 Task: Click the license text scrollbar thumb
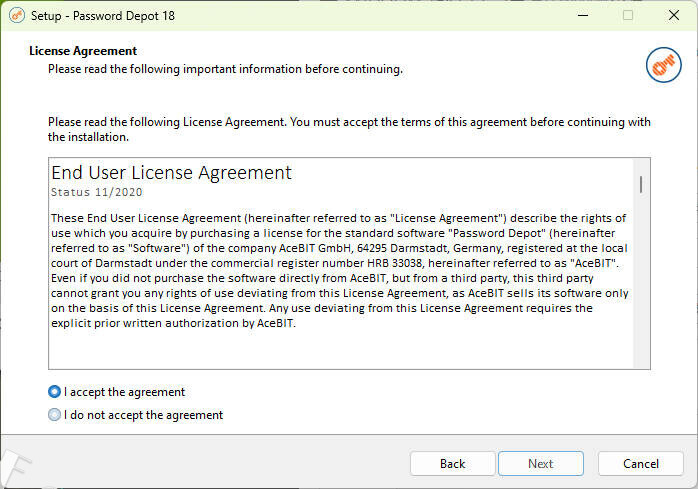pos(640,183)
